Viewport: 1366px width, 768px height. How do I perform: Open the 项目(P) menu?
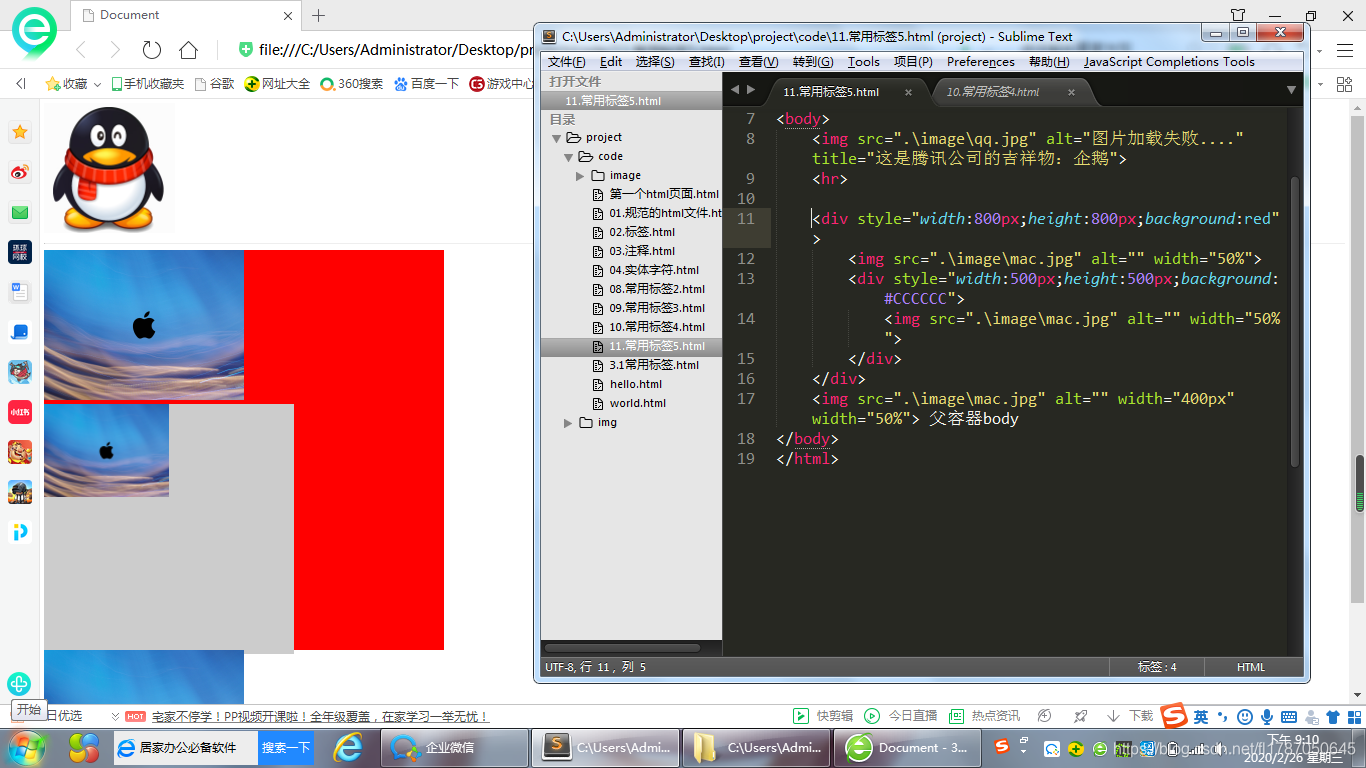coord(913,61)
